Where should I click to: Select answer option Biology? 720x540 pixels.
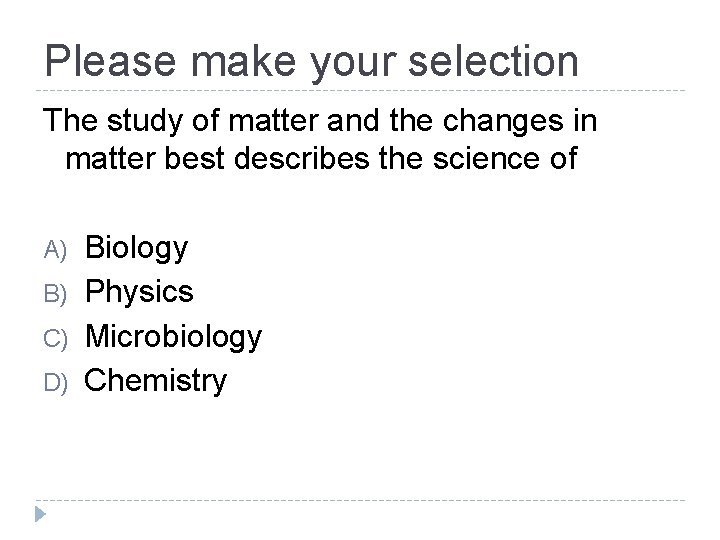pyautogui.click(x=136, y=247)
